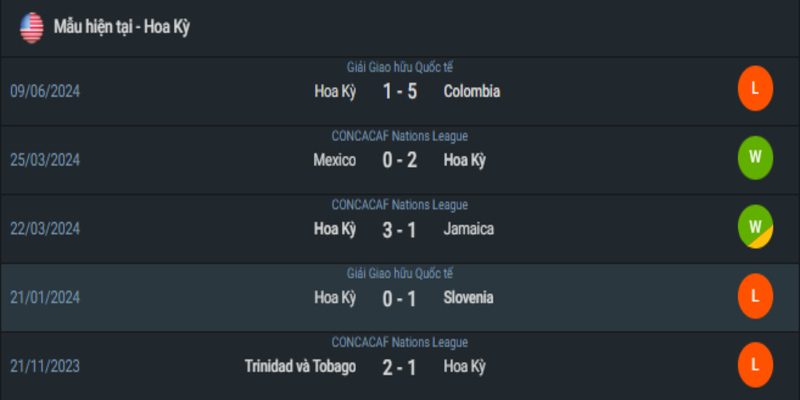Screen dimensions: 800x400
Task: Click the United States flag icon
Action: coord(32,28)
